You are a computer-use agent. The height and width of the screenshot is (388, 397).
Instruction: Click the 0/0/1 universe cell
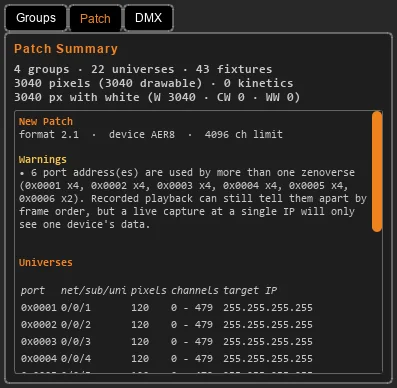[x=76, y=307]
